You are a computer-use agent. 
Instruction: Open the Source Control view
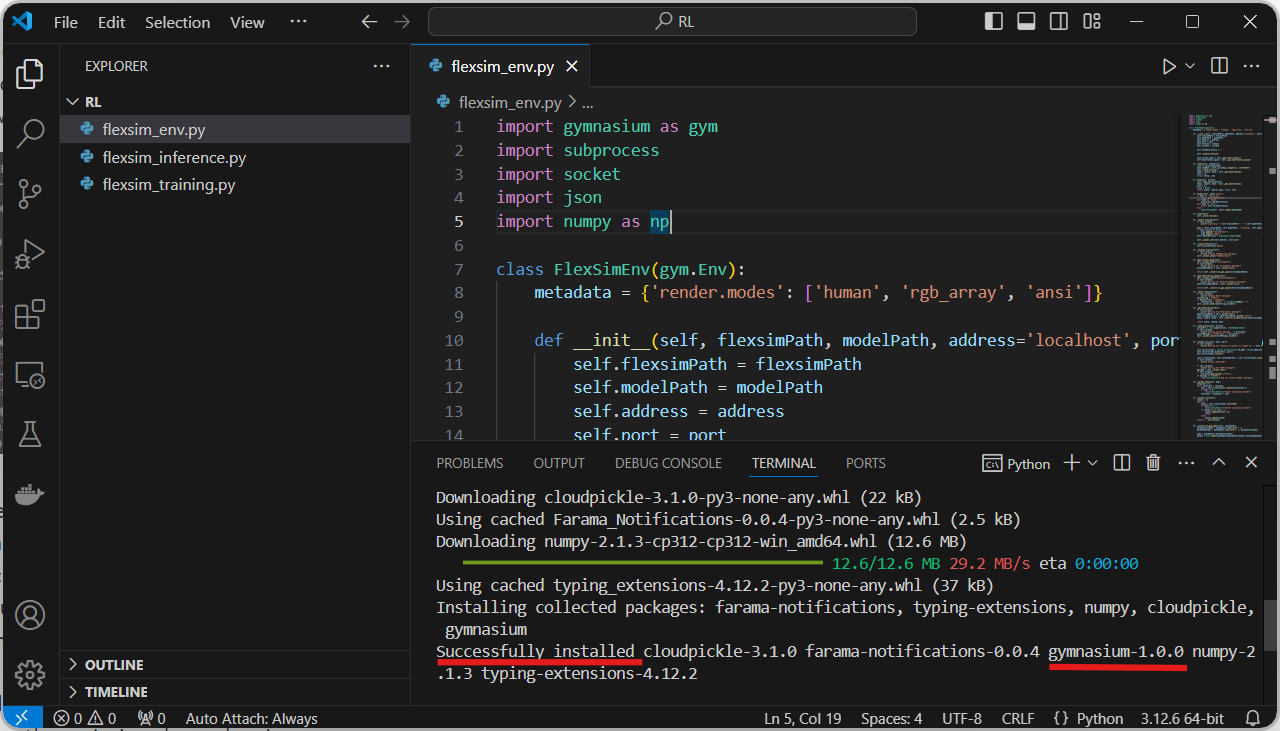tap(30, 193)
